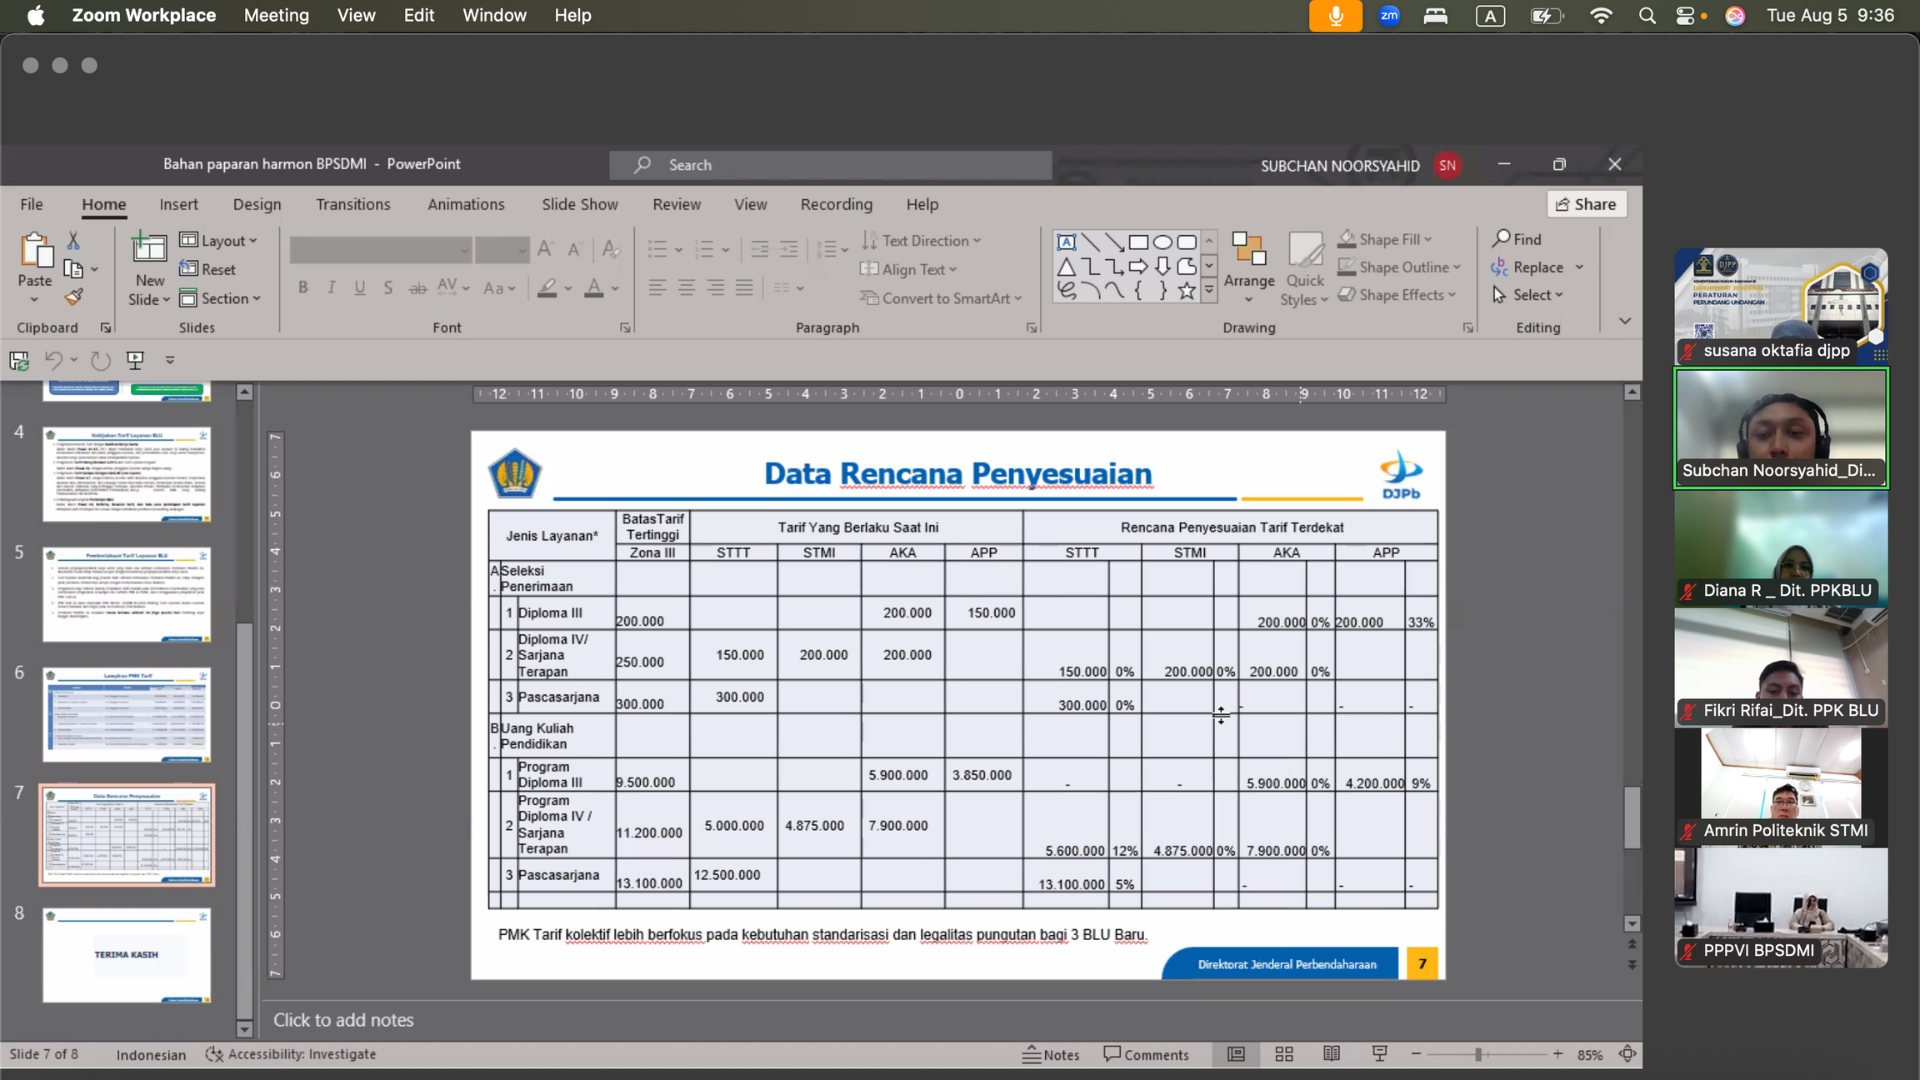Click the Increase Font Size icon
This screenshot has height=1080, width=1920.
[x=545, y=249]
